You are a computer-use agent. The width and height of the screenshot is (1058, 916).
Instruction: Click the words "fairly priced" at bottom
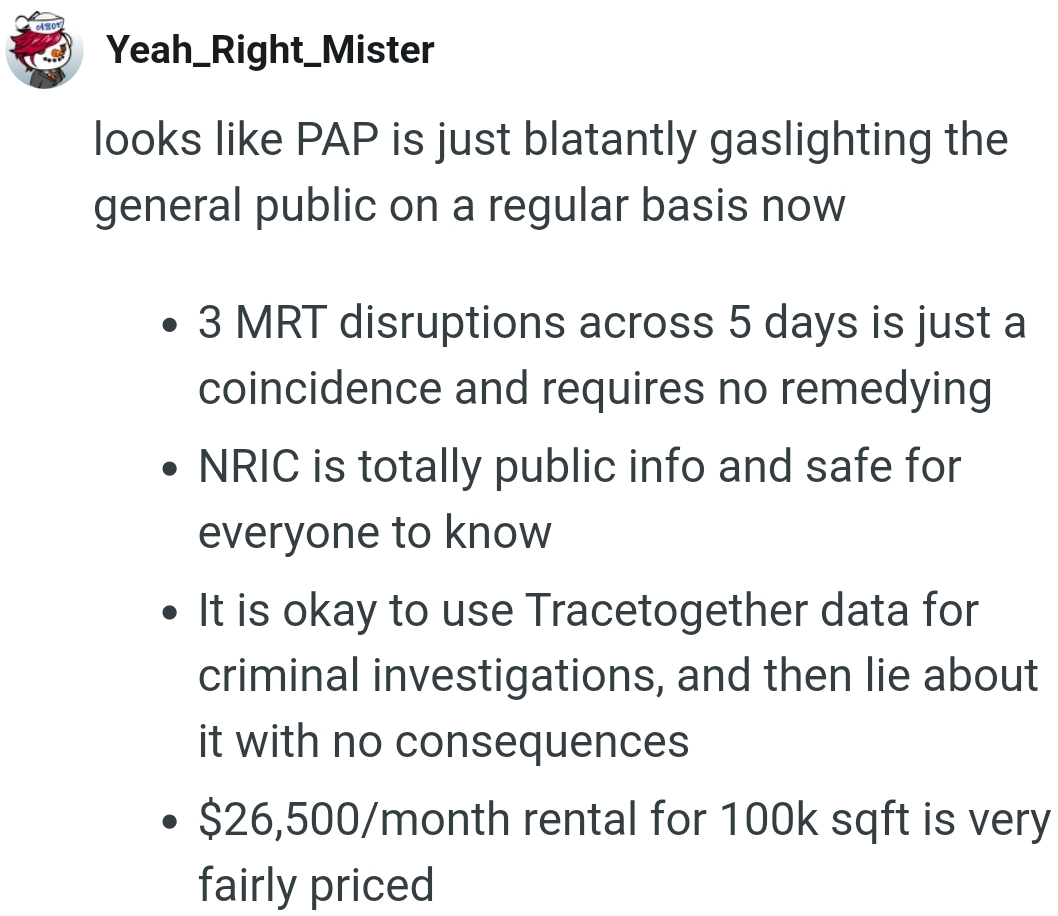(316, 884)
